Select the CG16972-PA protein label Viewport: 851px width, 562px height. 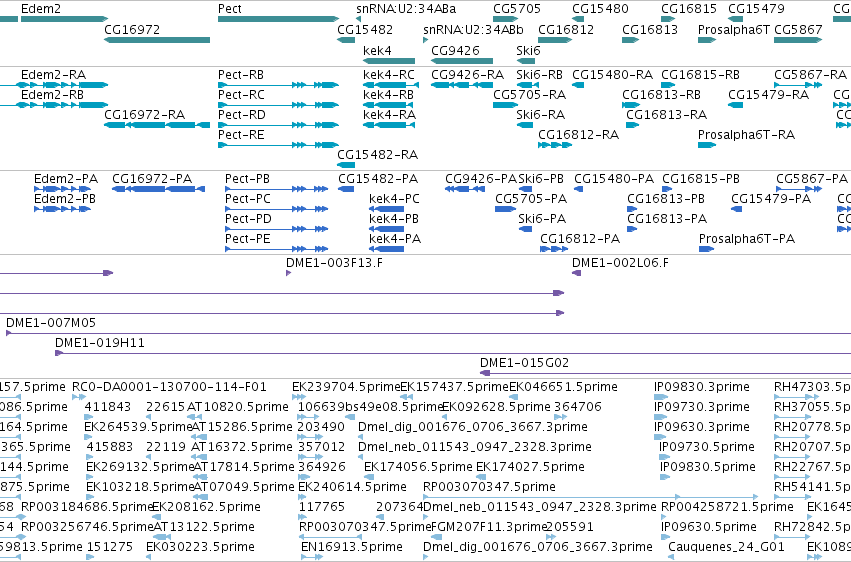(152, 178)
